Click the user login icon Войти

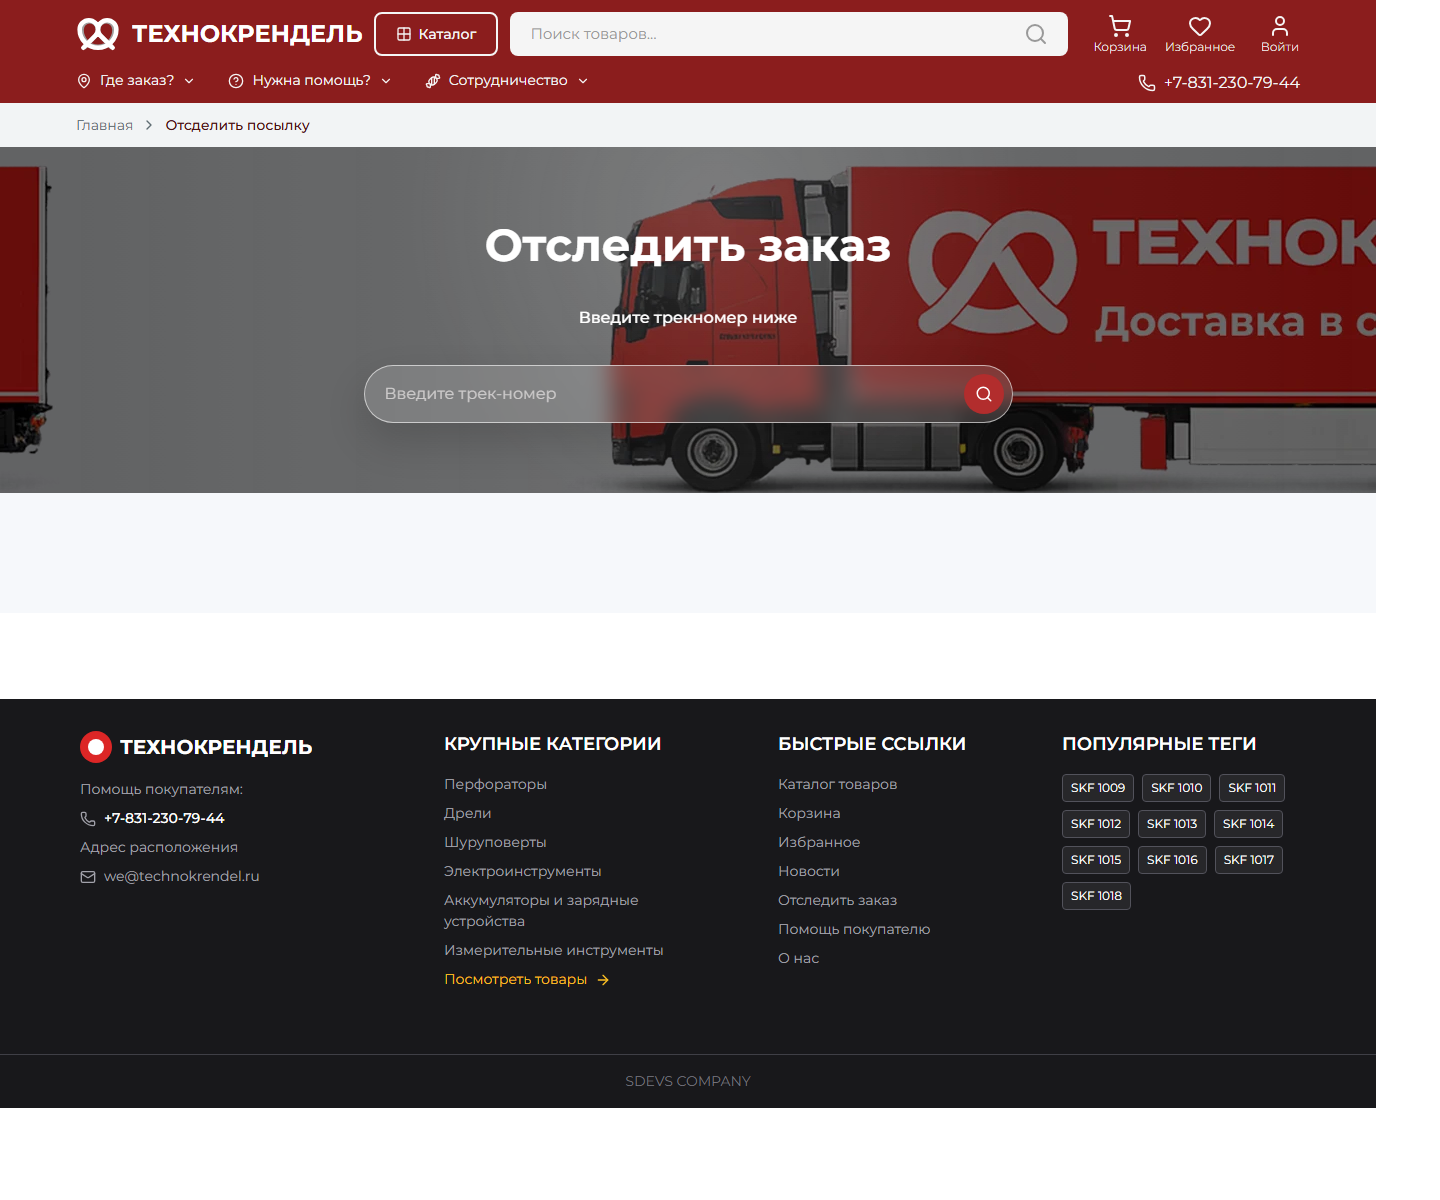click(1280, 34)
